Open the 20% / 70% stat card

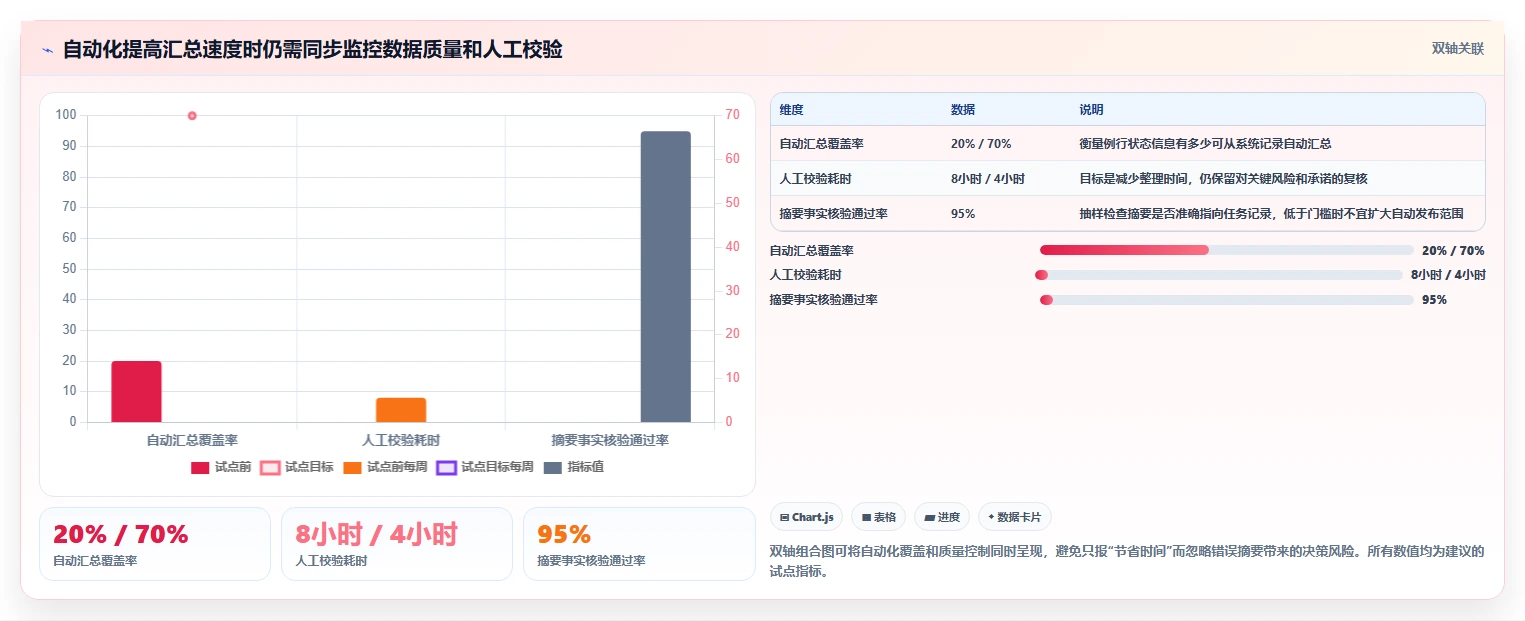coord(155,544)
